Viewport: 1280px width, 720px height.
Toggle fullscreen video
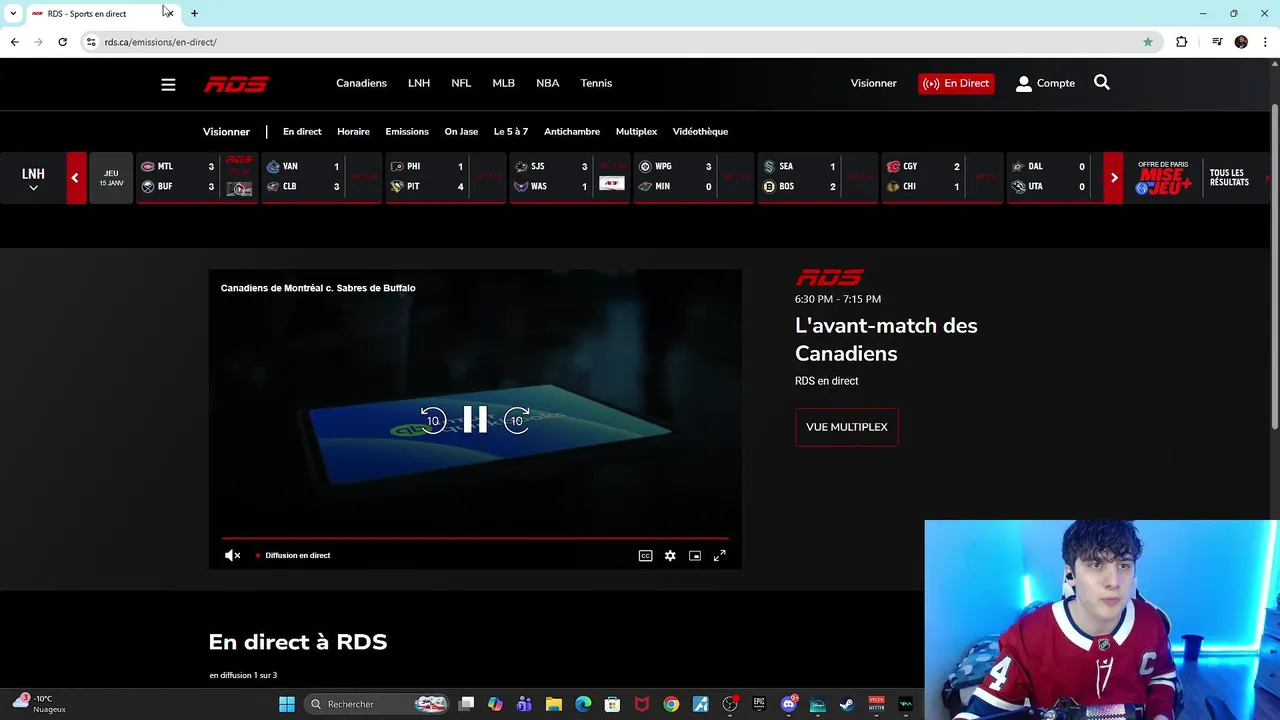(719, 556)
